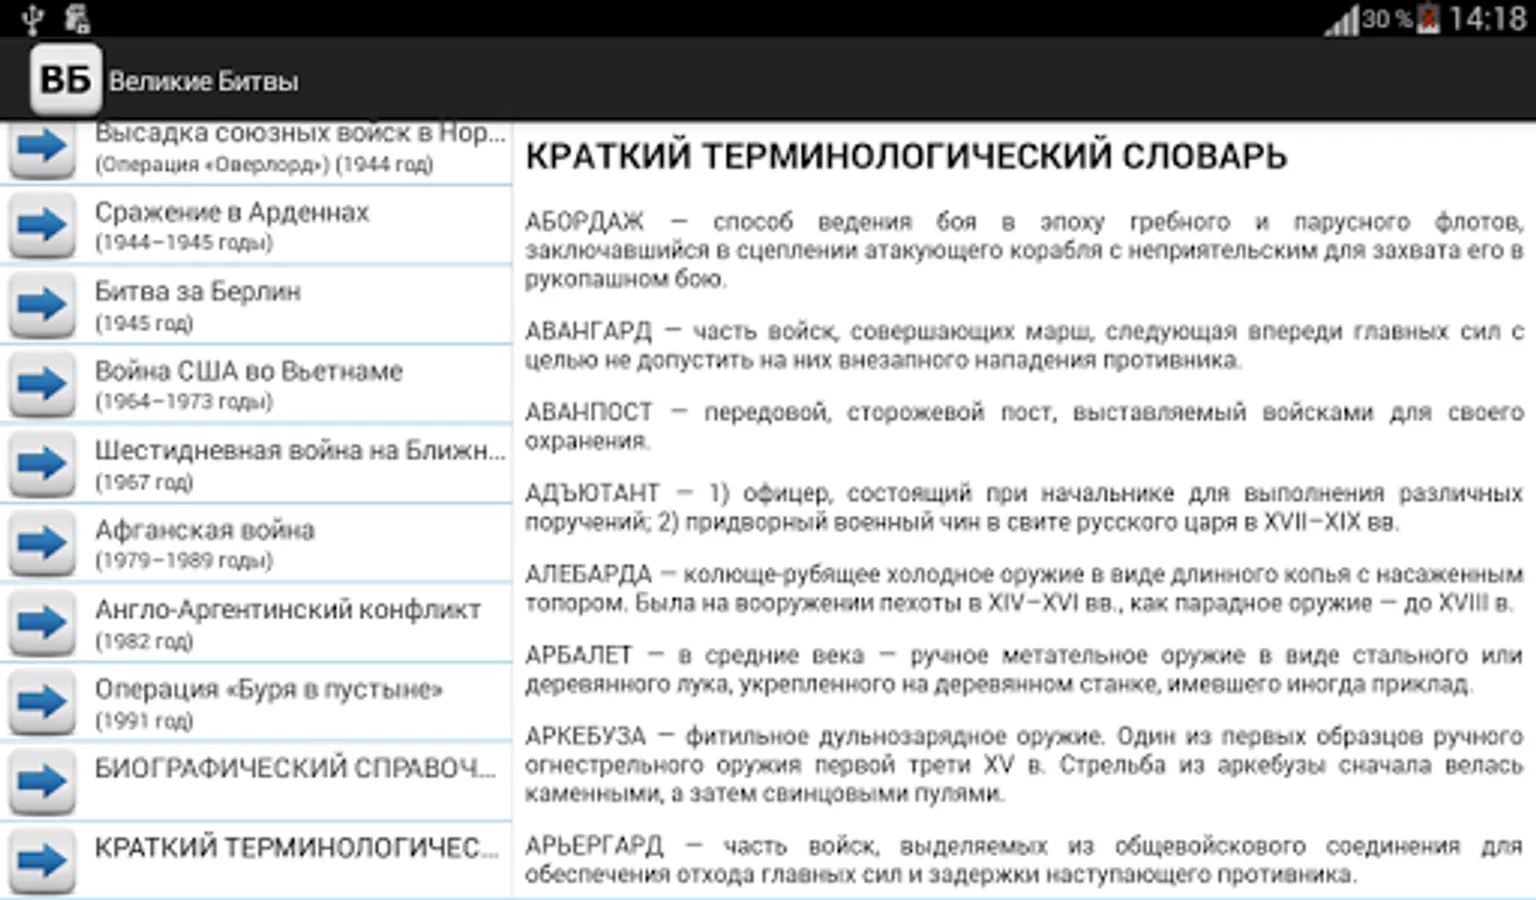This screenshot has height=900, width=1536.
Task: Tap the (1964–1973 годы) subtitle
Action: (184, 401)
